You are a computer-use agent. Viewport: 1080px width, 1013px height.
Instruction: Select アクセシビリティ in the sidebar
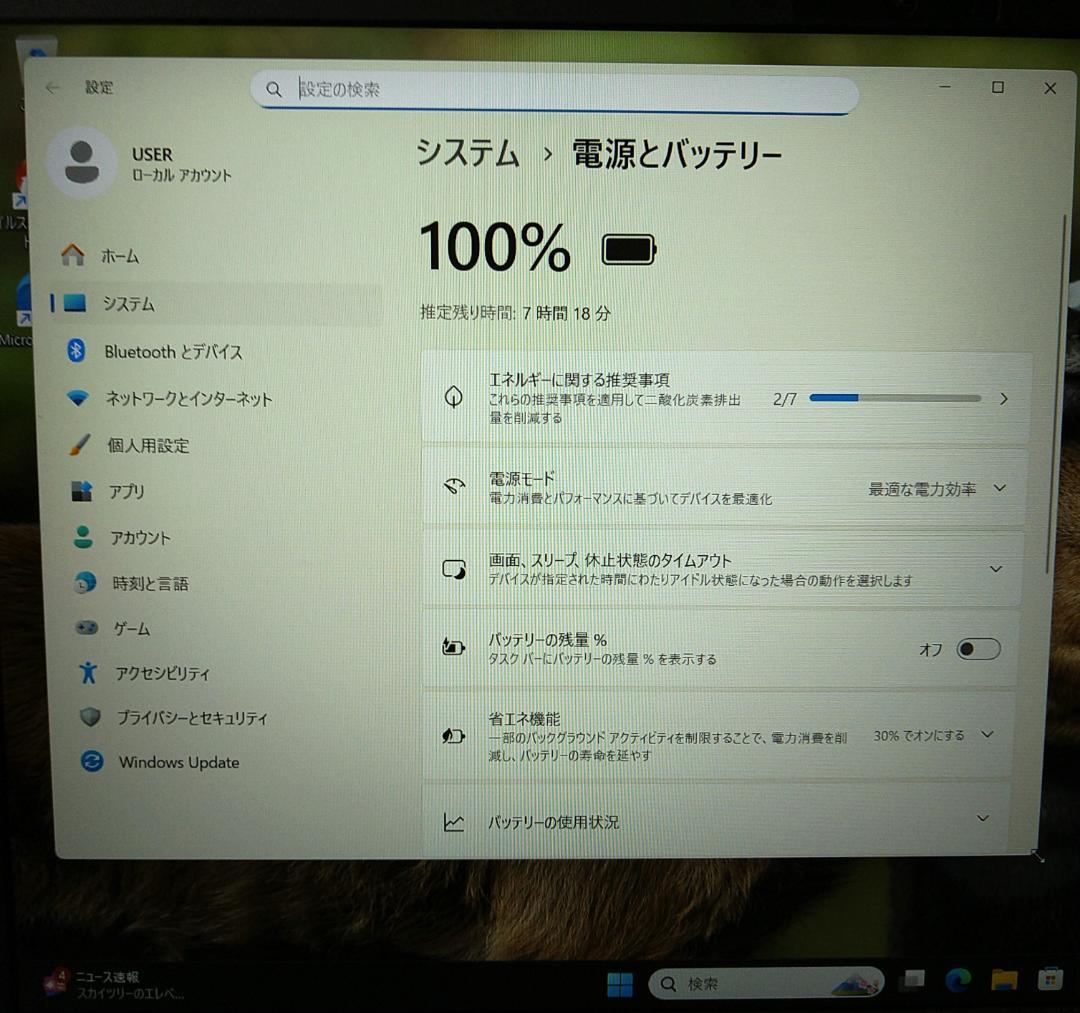[160, 673]
